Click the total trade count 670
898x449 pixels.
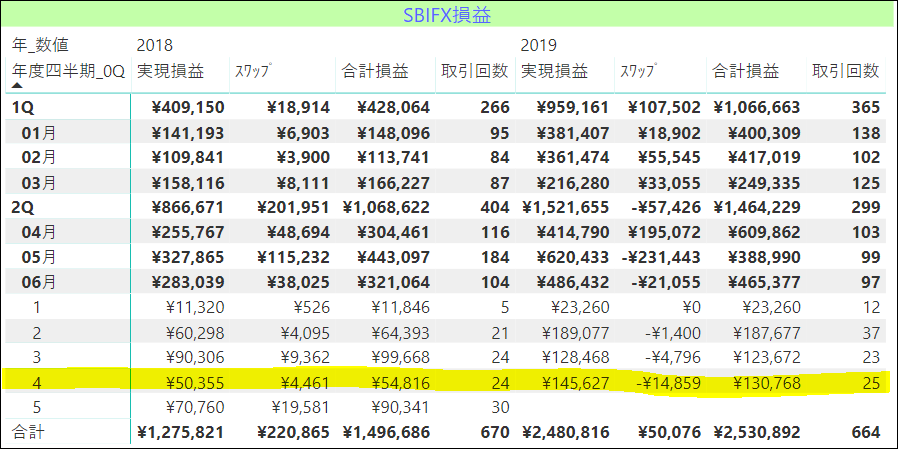[x=495, y=432]
